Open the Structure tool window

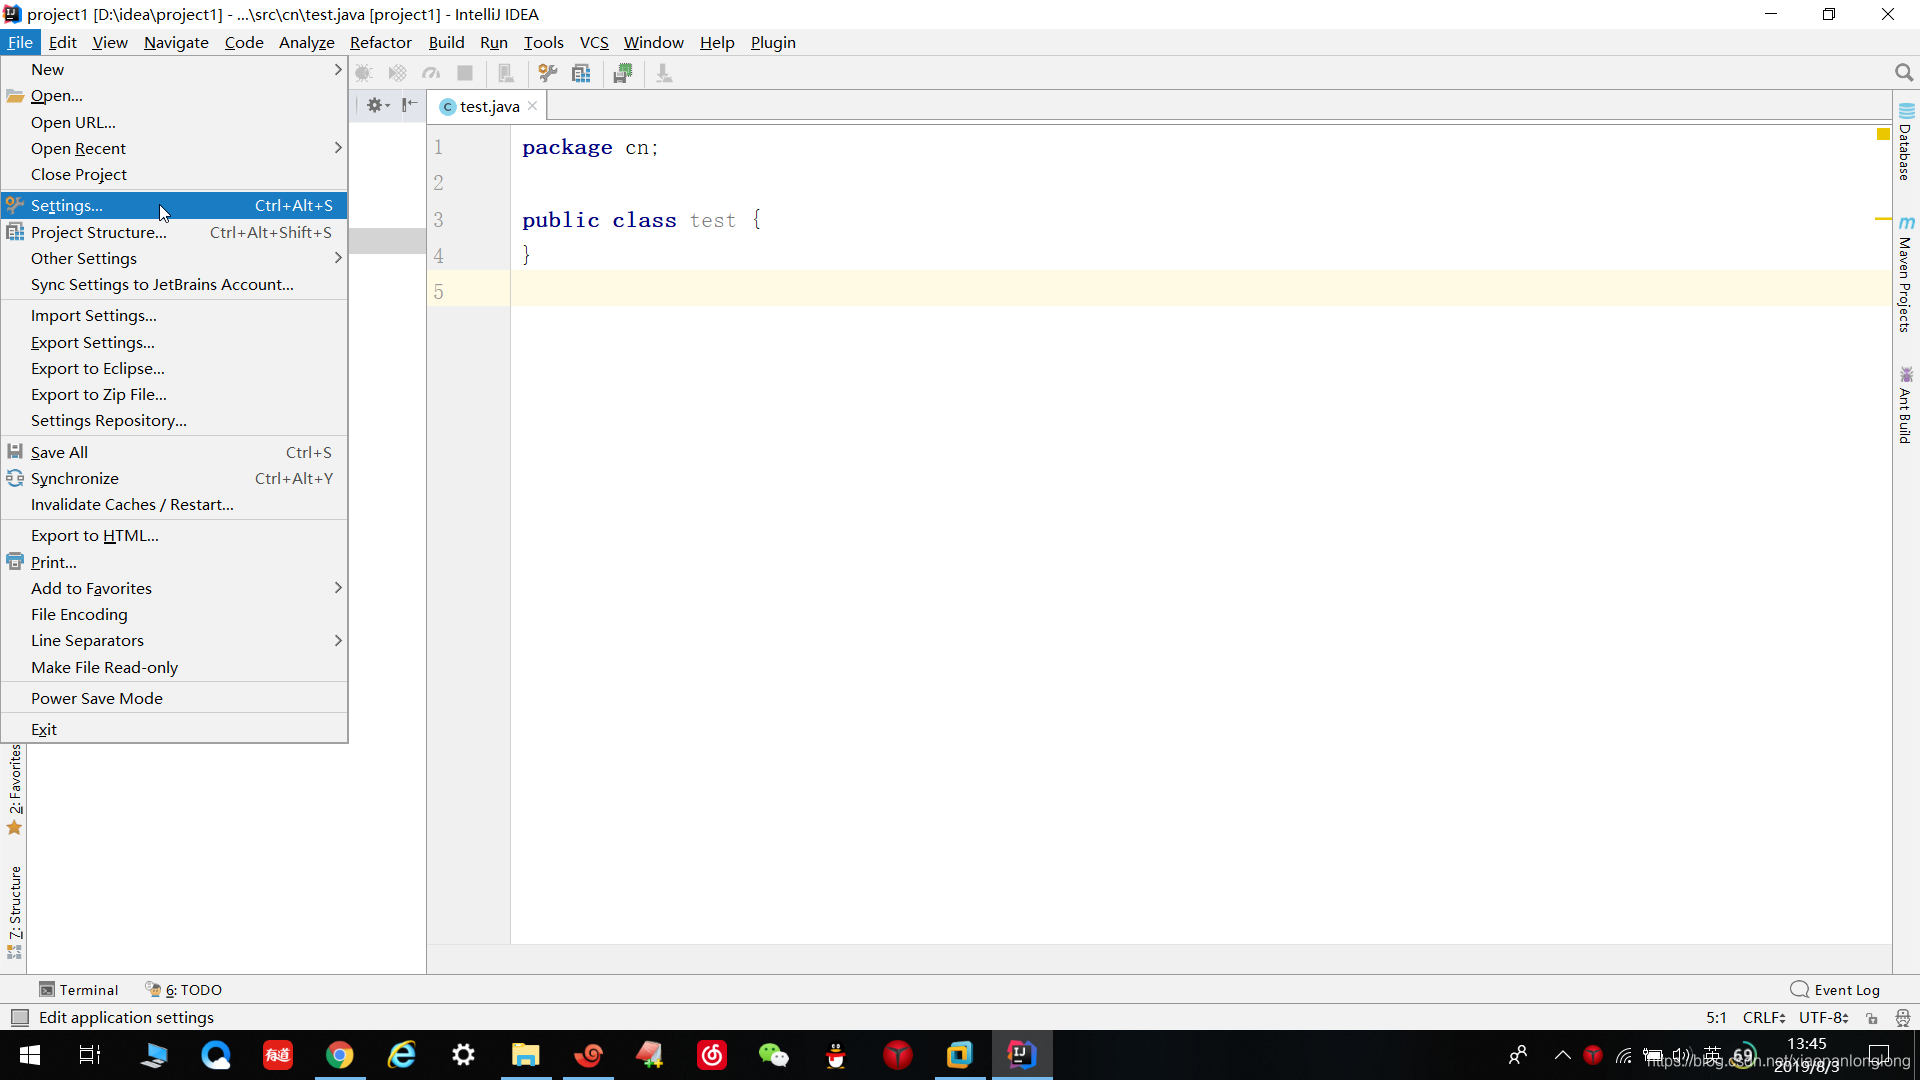click(x=14, y=912)
